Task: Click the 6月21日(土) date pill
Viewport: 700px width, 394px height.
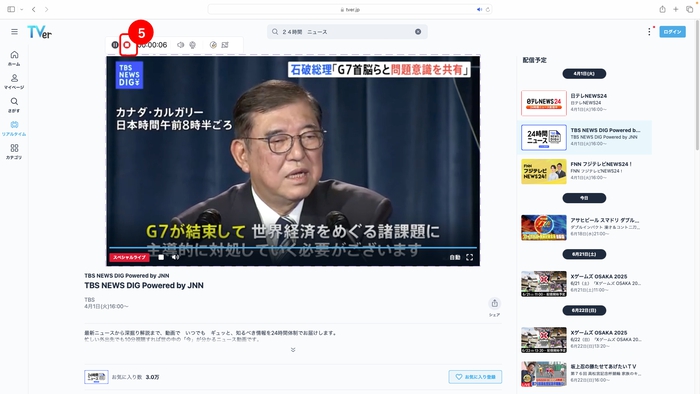Action: click(x=584, y=254)
